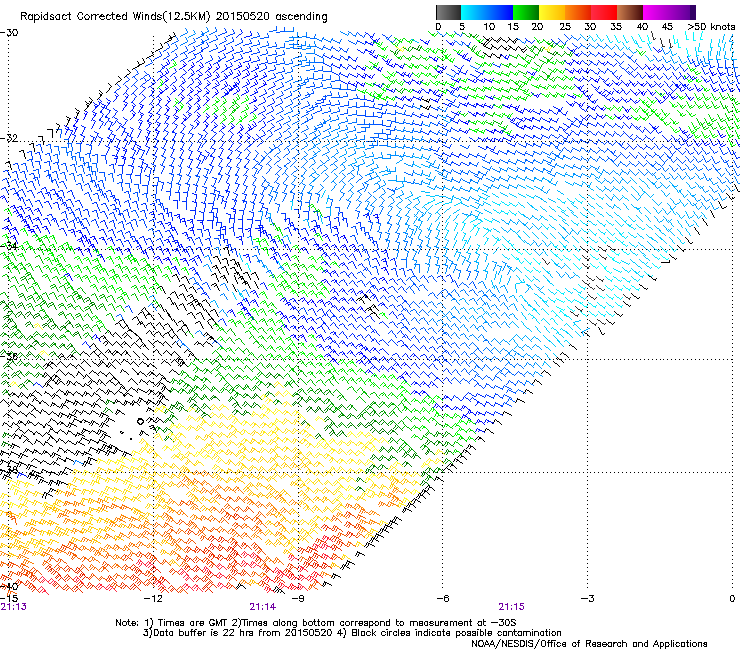Click the '-30' latitude label at the top left

pyautogui.click(x=9, y=33)
